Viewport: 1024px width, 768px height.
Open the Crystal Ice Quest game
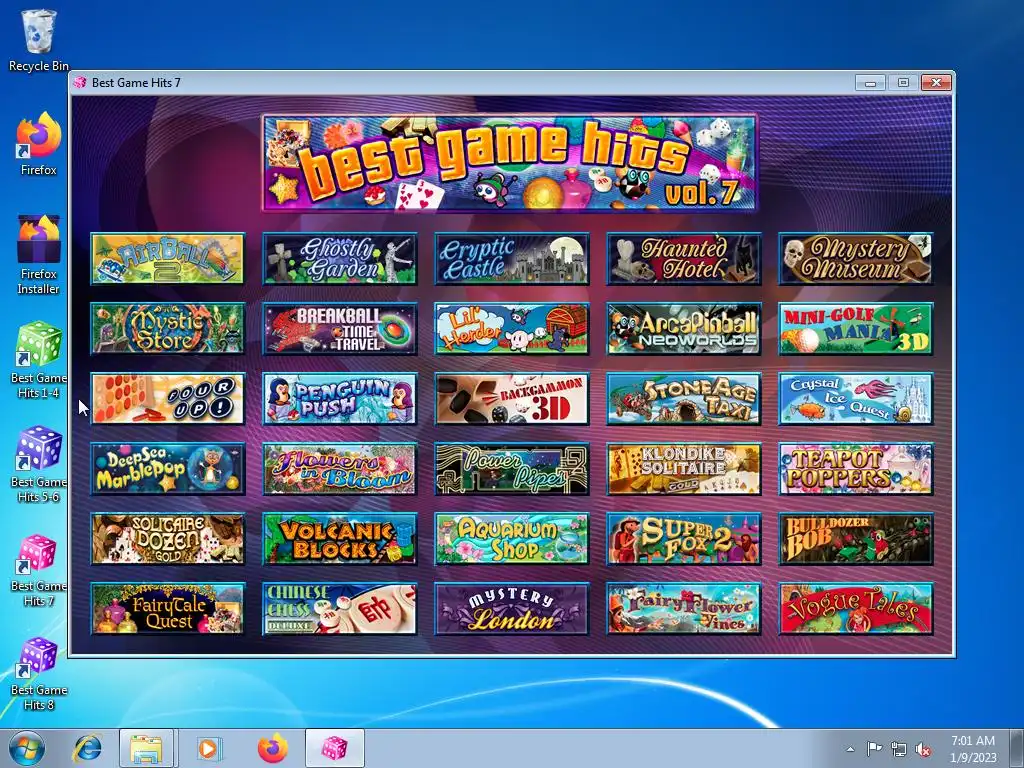[x=856, y=398]
